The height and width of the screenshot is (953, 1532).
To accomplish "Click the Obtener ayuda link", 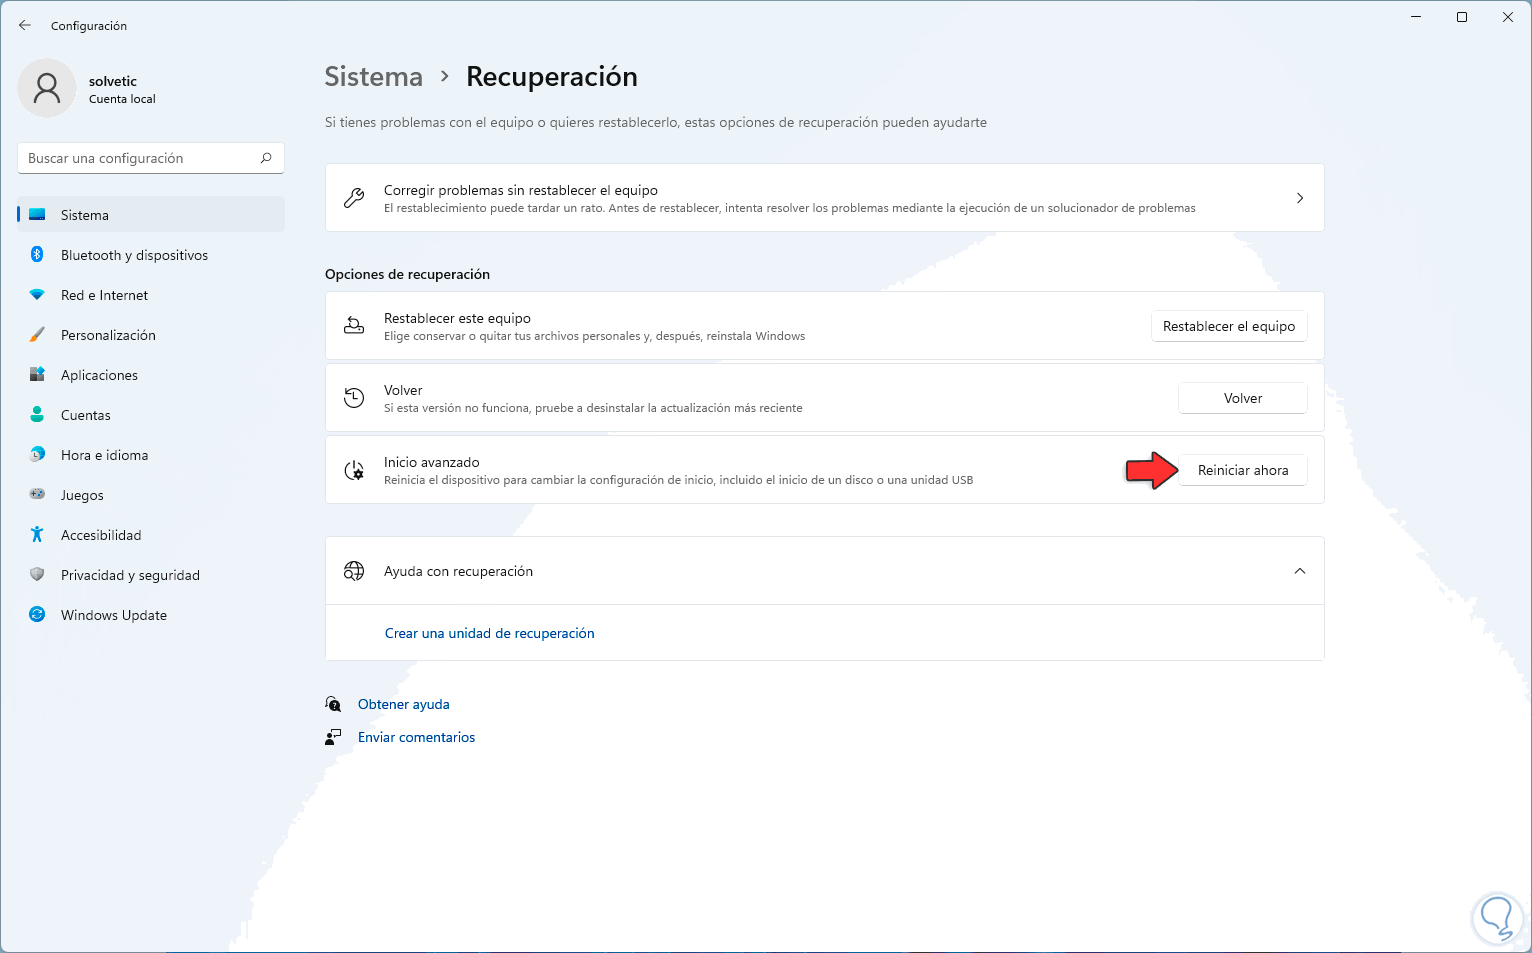I will [x=404, y=704].
